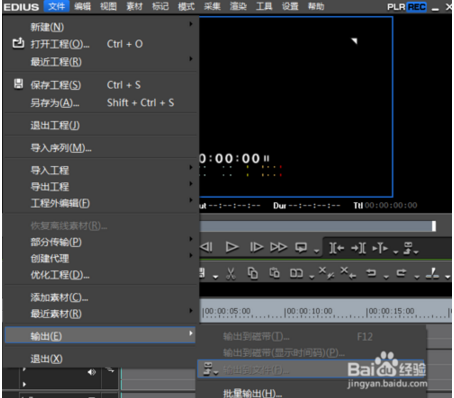Click the paste icon in timeline toolbar
This screenshot has height=398, width=454.
[x=275, y=273]
